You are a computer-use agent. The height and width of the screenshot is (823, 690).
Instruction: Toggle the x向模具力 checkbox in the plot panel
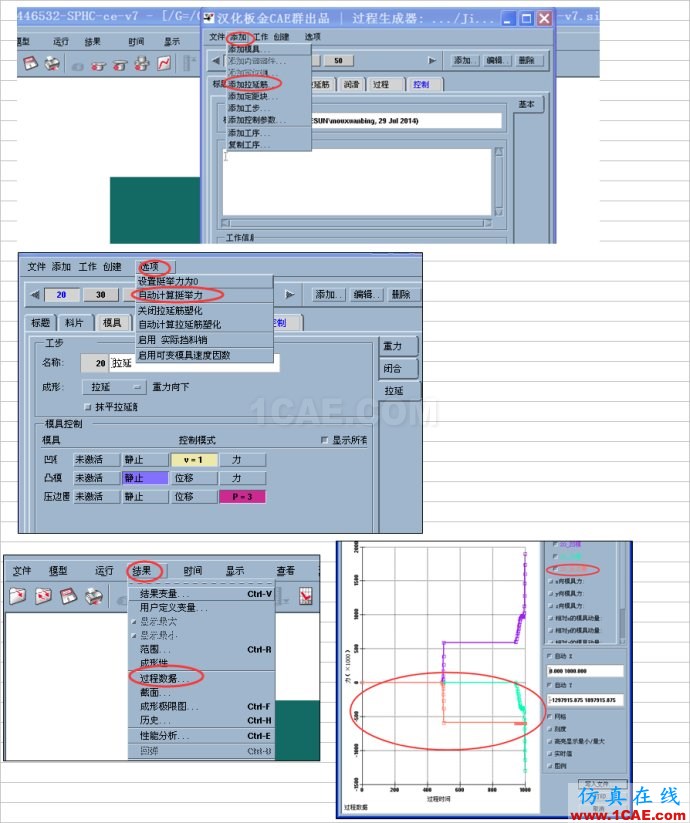(x=550, y=582)
